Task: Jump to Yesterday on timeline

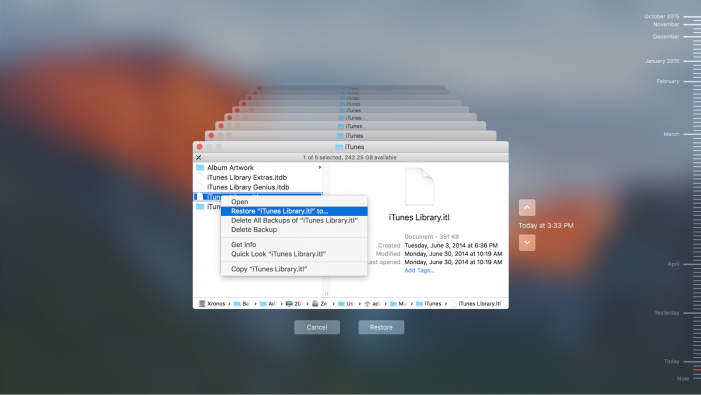Action: coord(667,313)
